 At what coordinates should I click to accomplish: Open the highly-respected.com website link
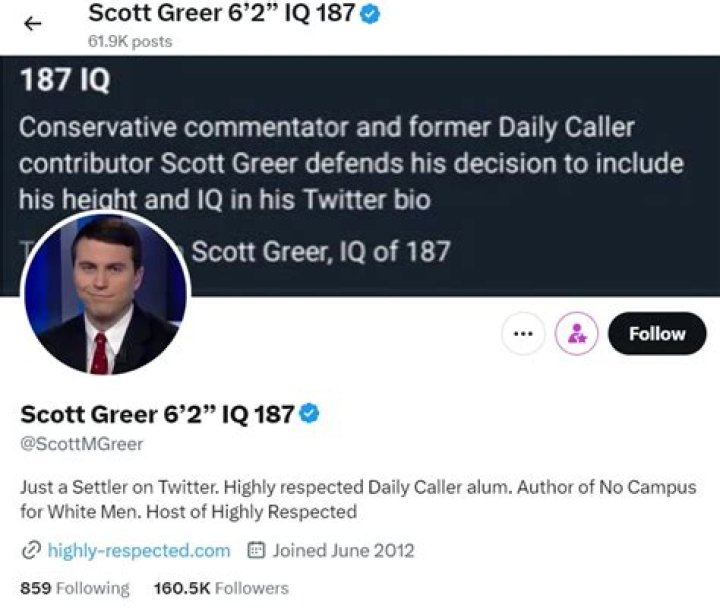pos(152,550)
